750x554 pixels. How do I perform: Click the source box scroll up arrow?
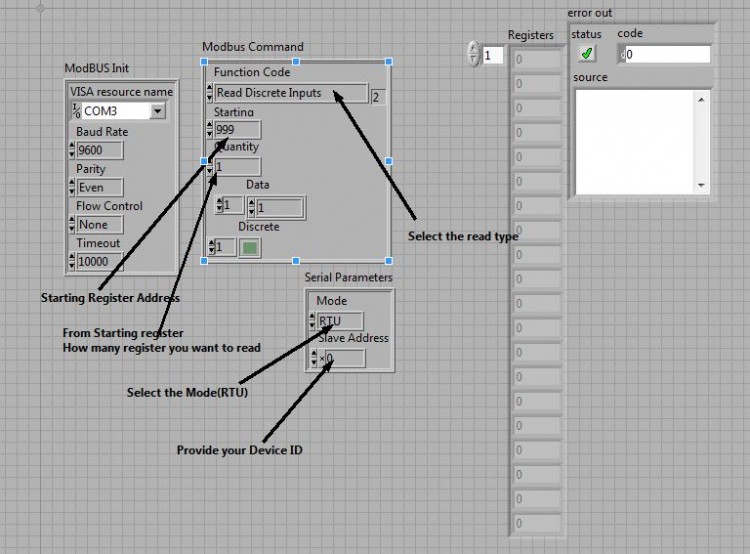click(x=701, y=100)
